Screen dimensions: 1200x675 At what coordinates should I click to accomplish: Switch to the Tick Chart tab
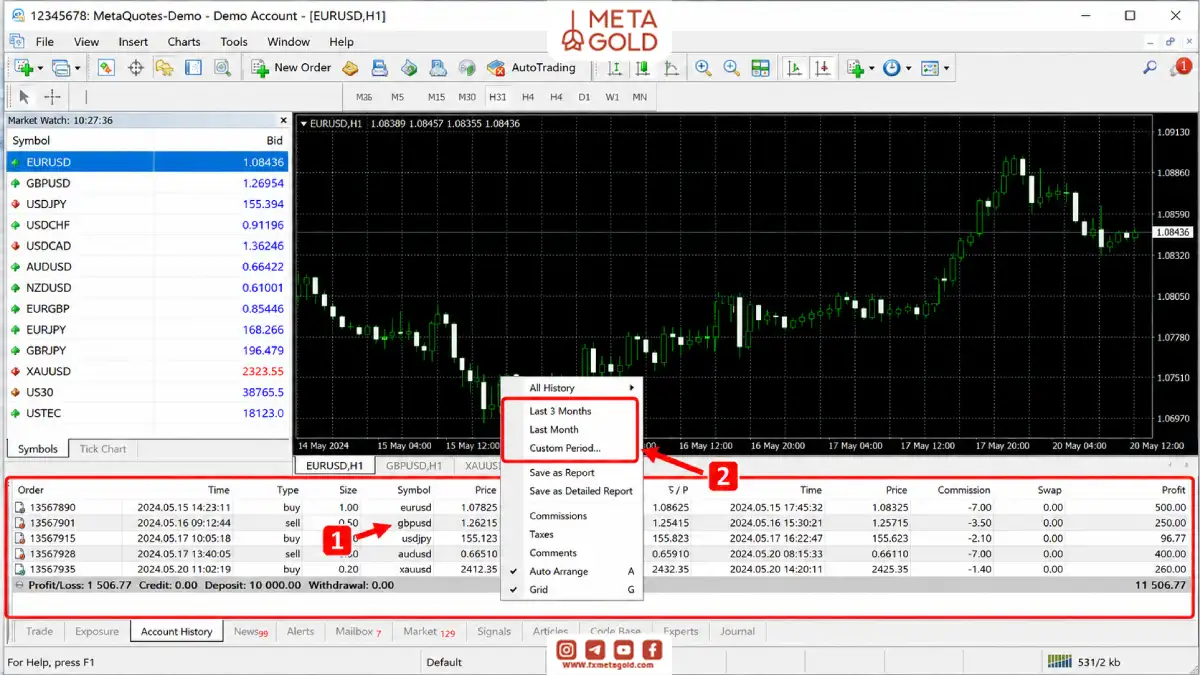103,449
